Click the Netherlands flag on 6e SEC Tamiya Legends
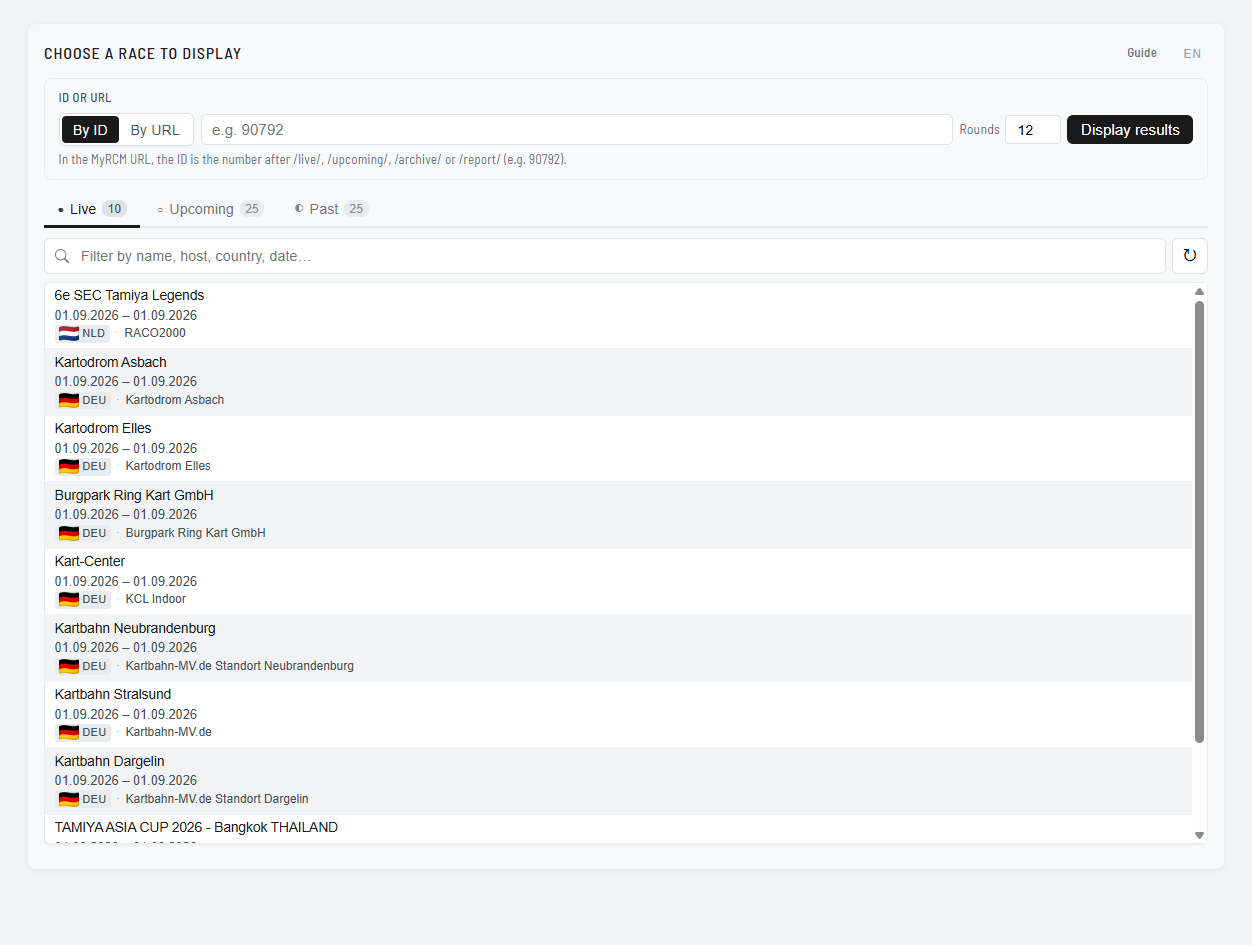The width and height of the screenshot is (1252, 945). click(x=69, y=333)
